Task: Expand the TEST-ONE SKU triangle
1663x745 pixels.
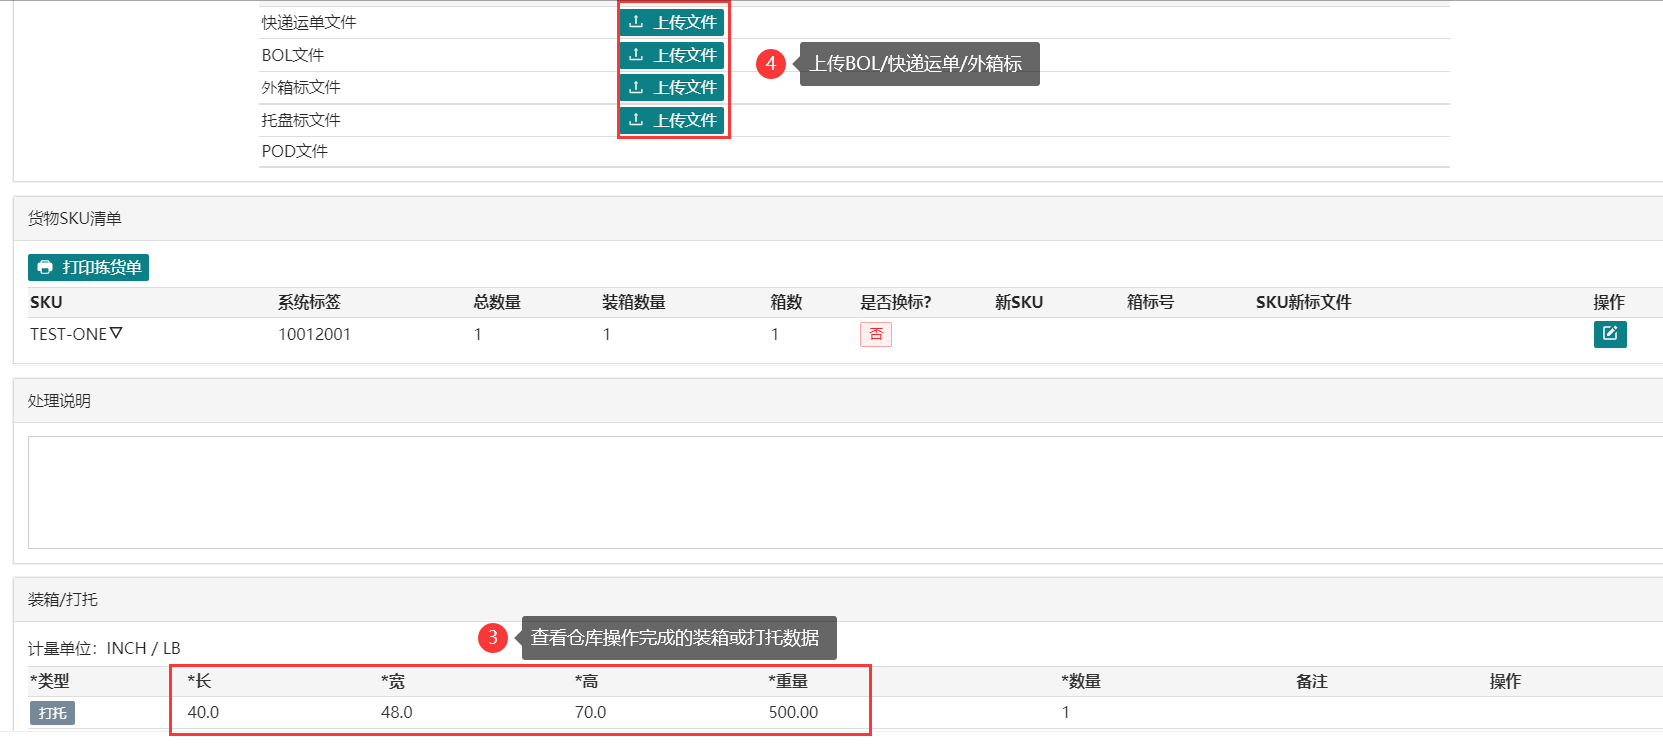Action: tap(116, 333)
